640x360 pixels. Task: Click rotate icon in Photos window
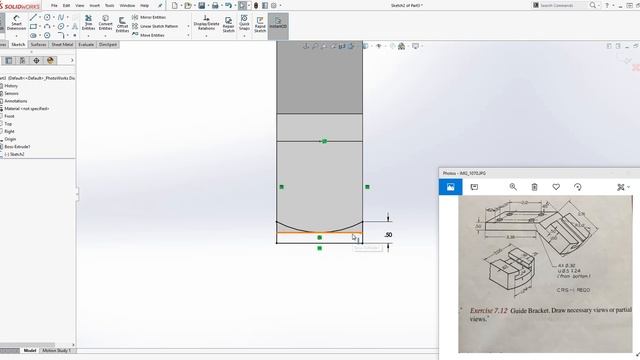(578, 187)
